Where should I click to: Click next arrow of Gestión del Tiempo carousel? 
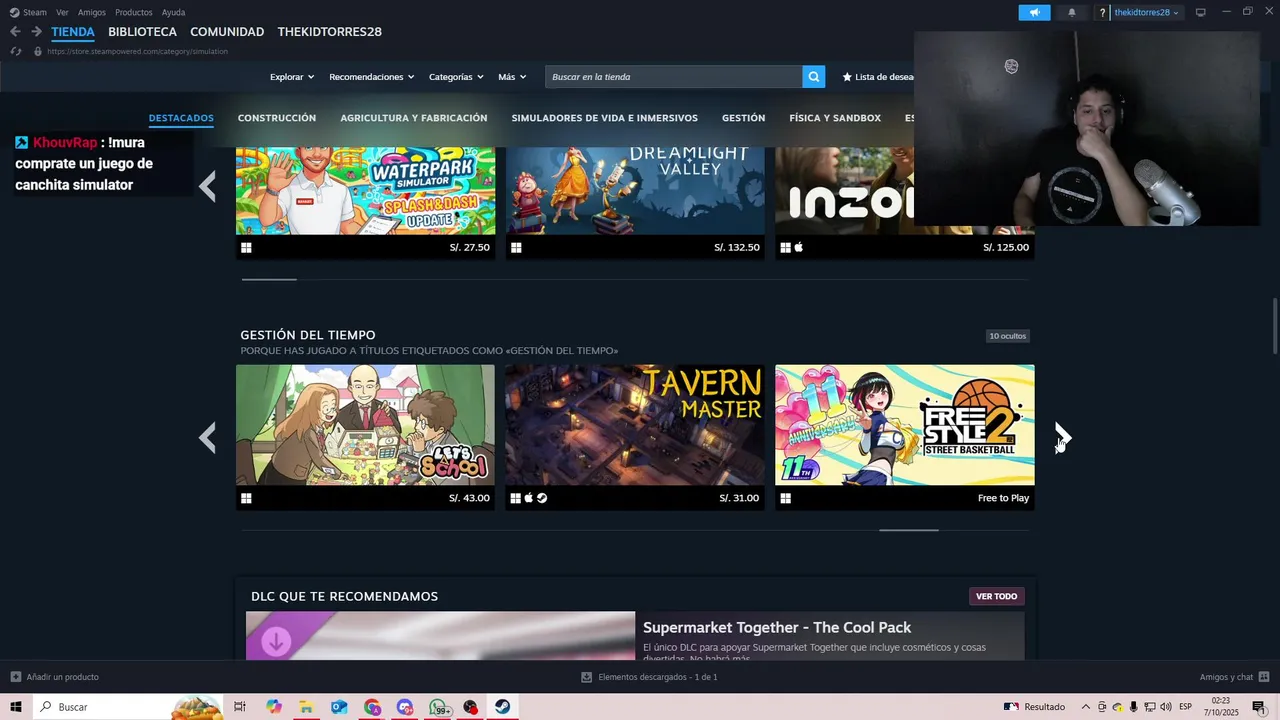click(x=1062, y=437)
